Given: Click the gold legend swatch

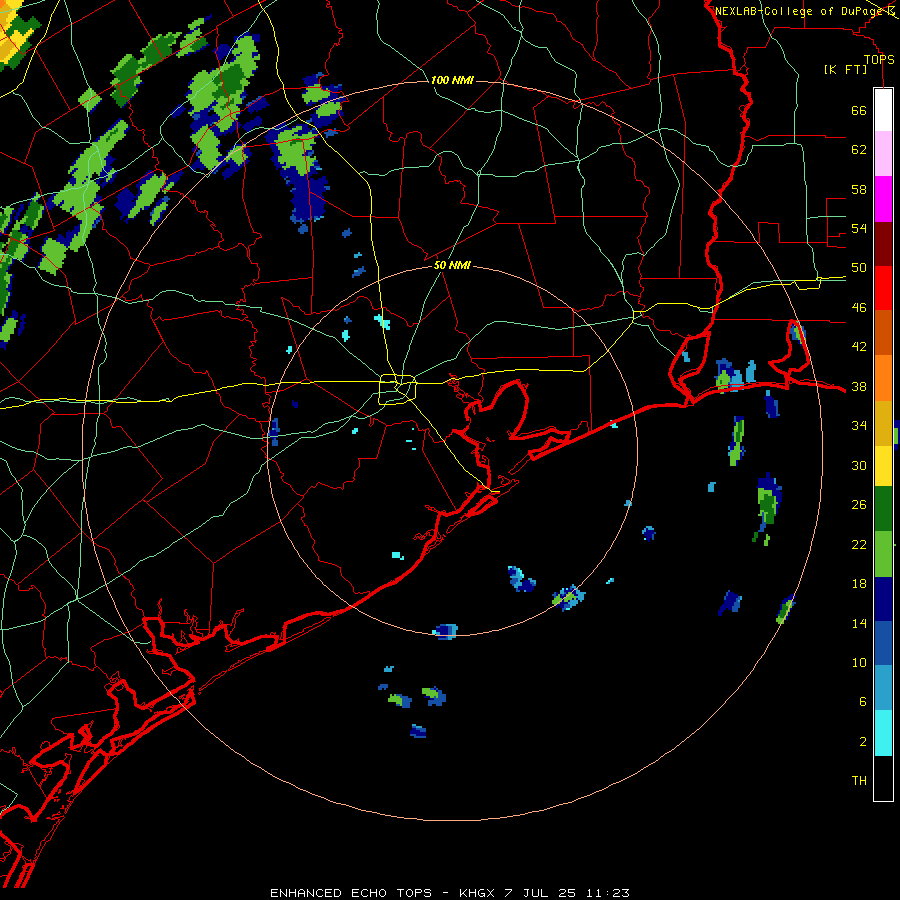Looking at the screenshot, I should 883,422.
